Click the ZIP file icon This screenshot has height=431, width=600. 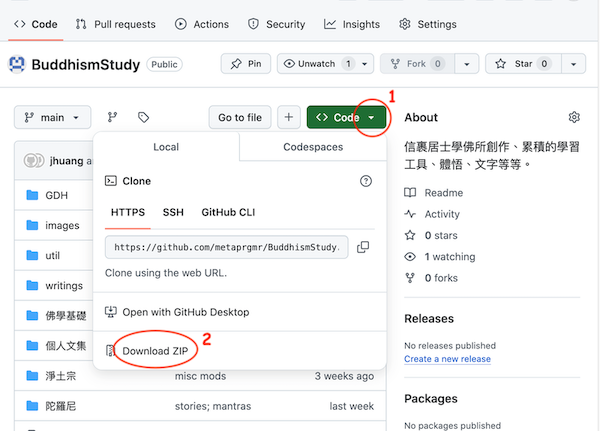click(x=110, y=351)
